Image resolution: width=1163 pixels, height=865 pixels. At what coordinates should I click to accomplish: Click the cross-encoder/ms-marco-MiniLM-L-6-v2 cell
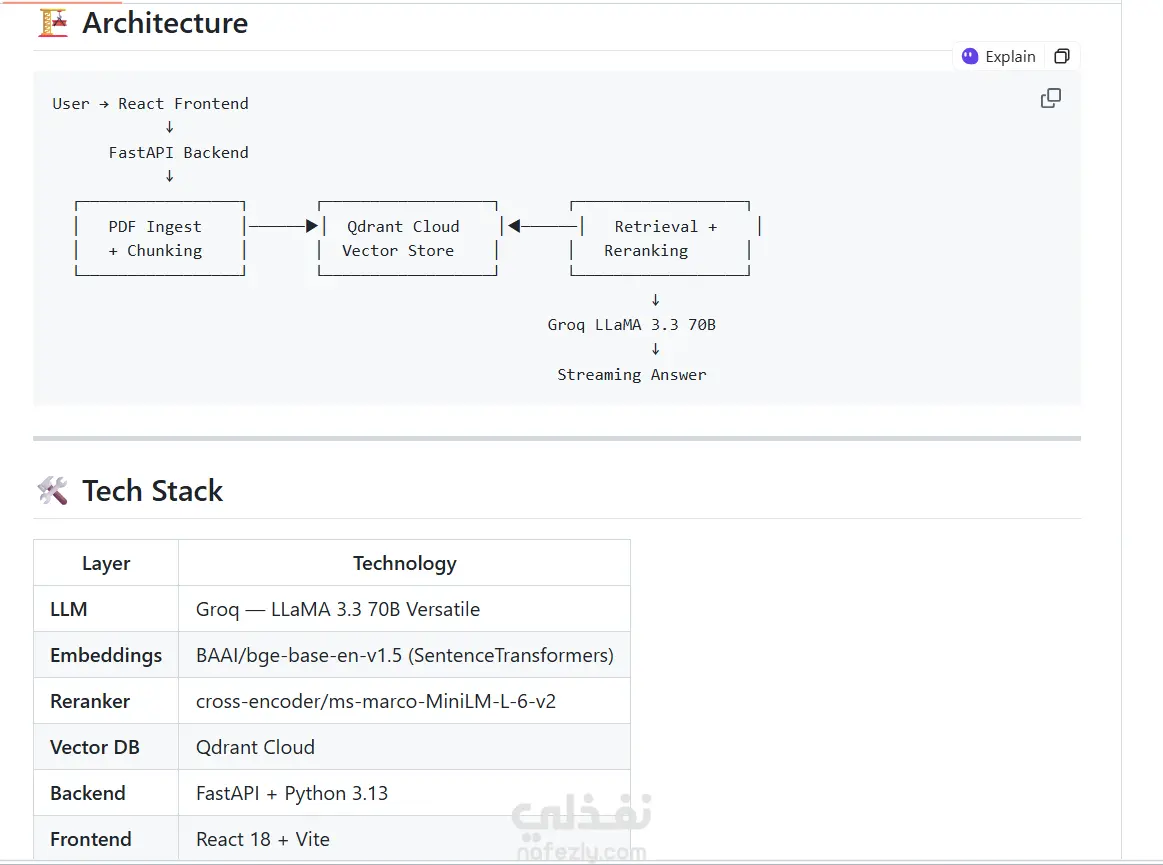[376, 701]
